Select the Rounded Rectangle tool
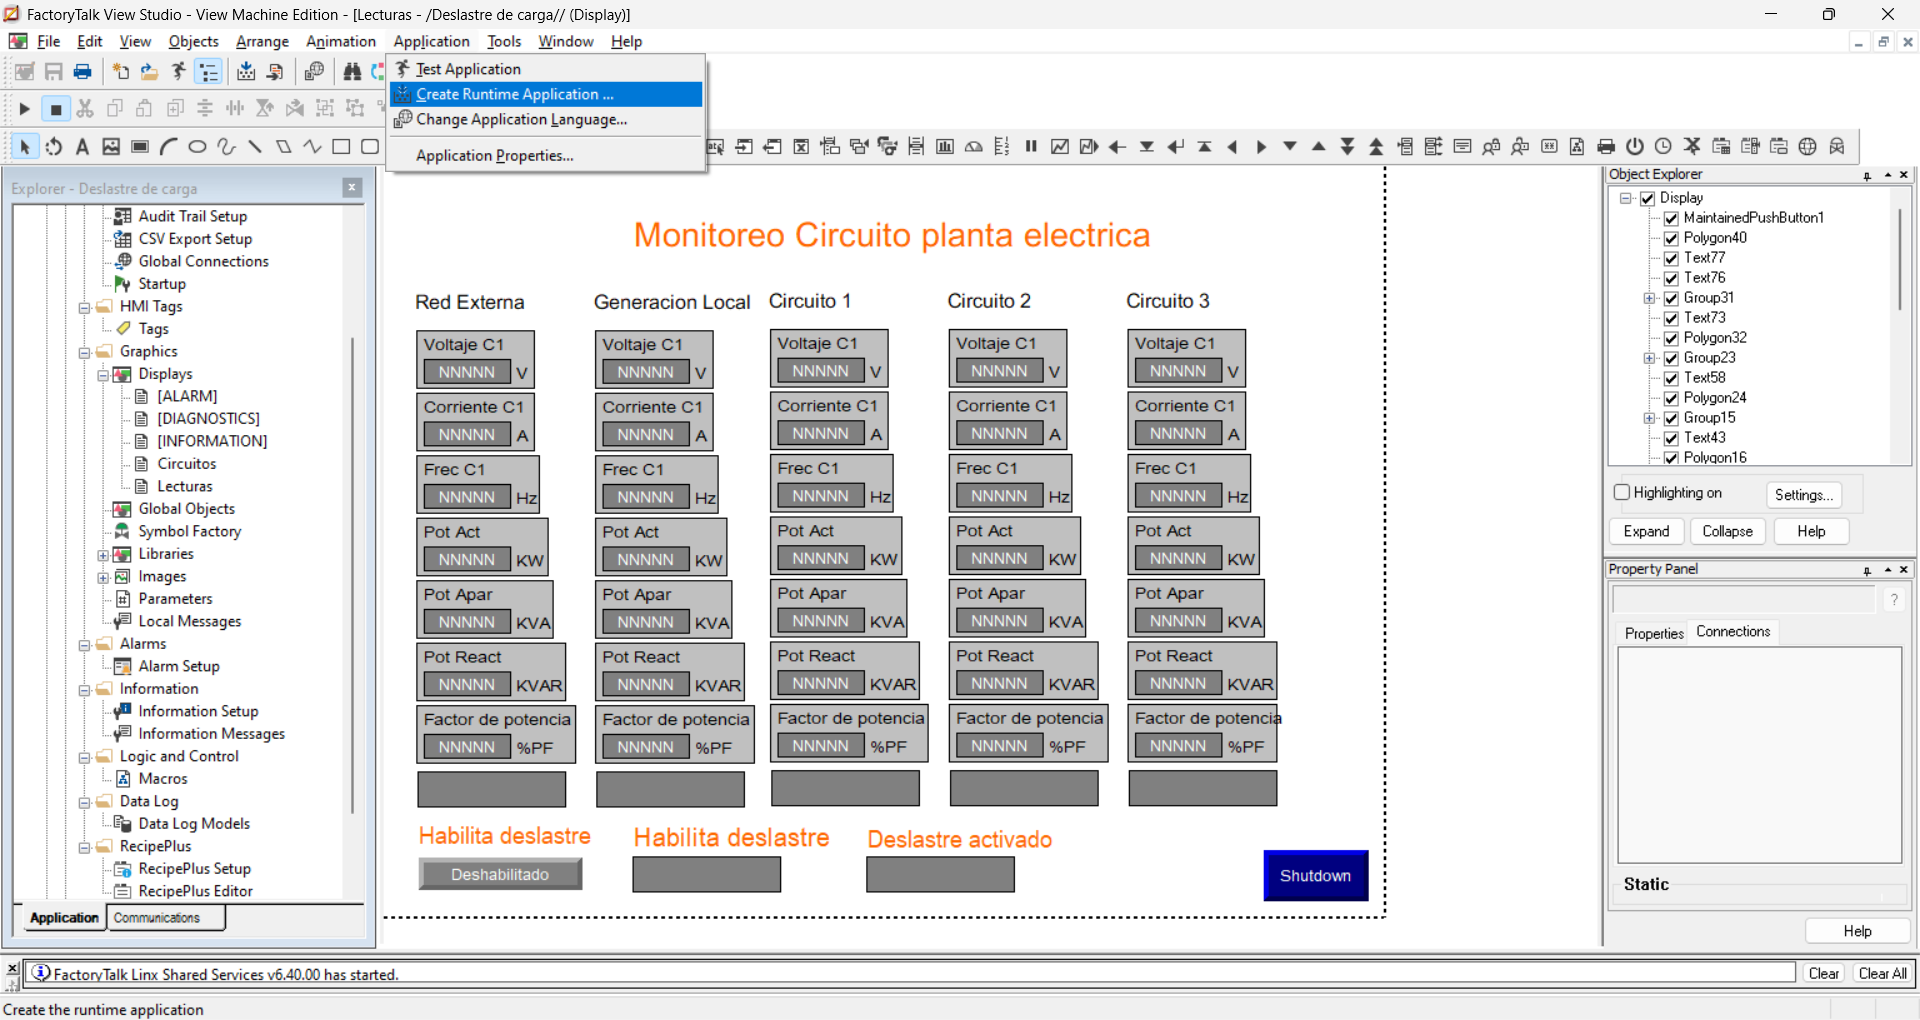Viewport: 1920px width, 1020px height. tap(370, 147)
